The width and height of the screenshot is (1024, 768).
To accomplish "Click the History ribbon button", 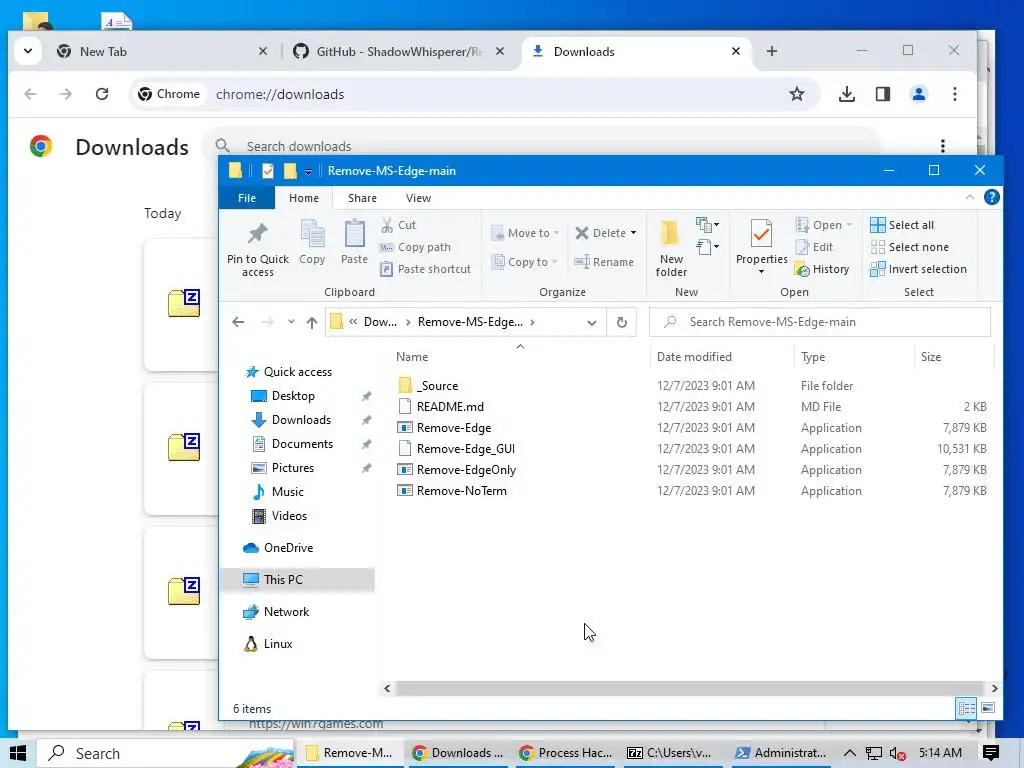I will [822, 269].
